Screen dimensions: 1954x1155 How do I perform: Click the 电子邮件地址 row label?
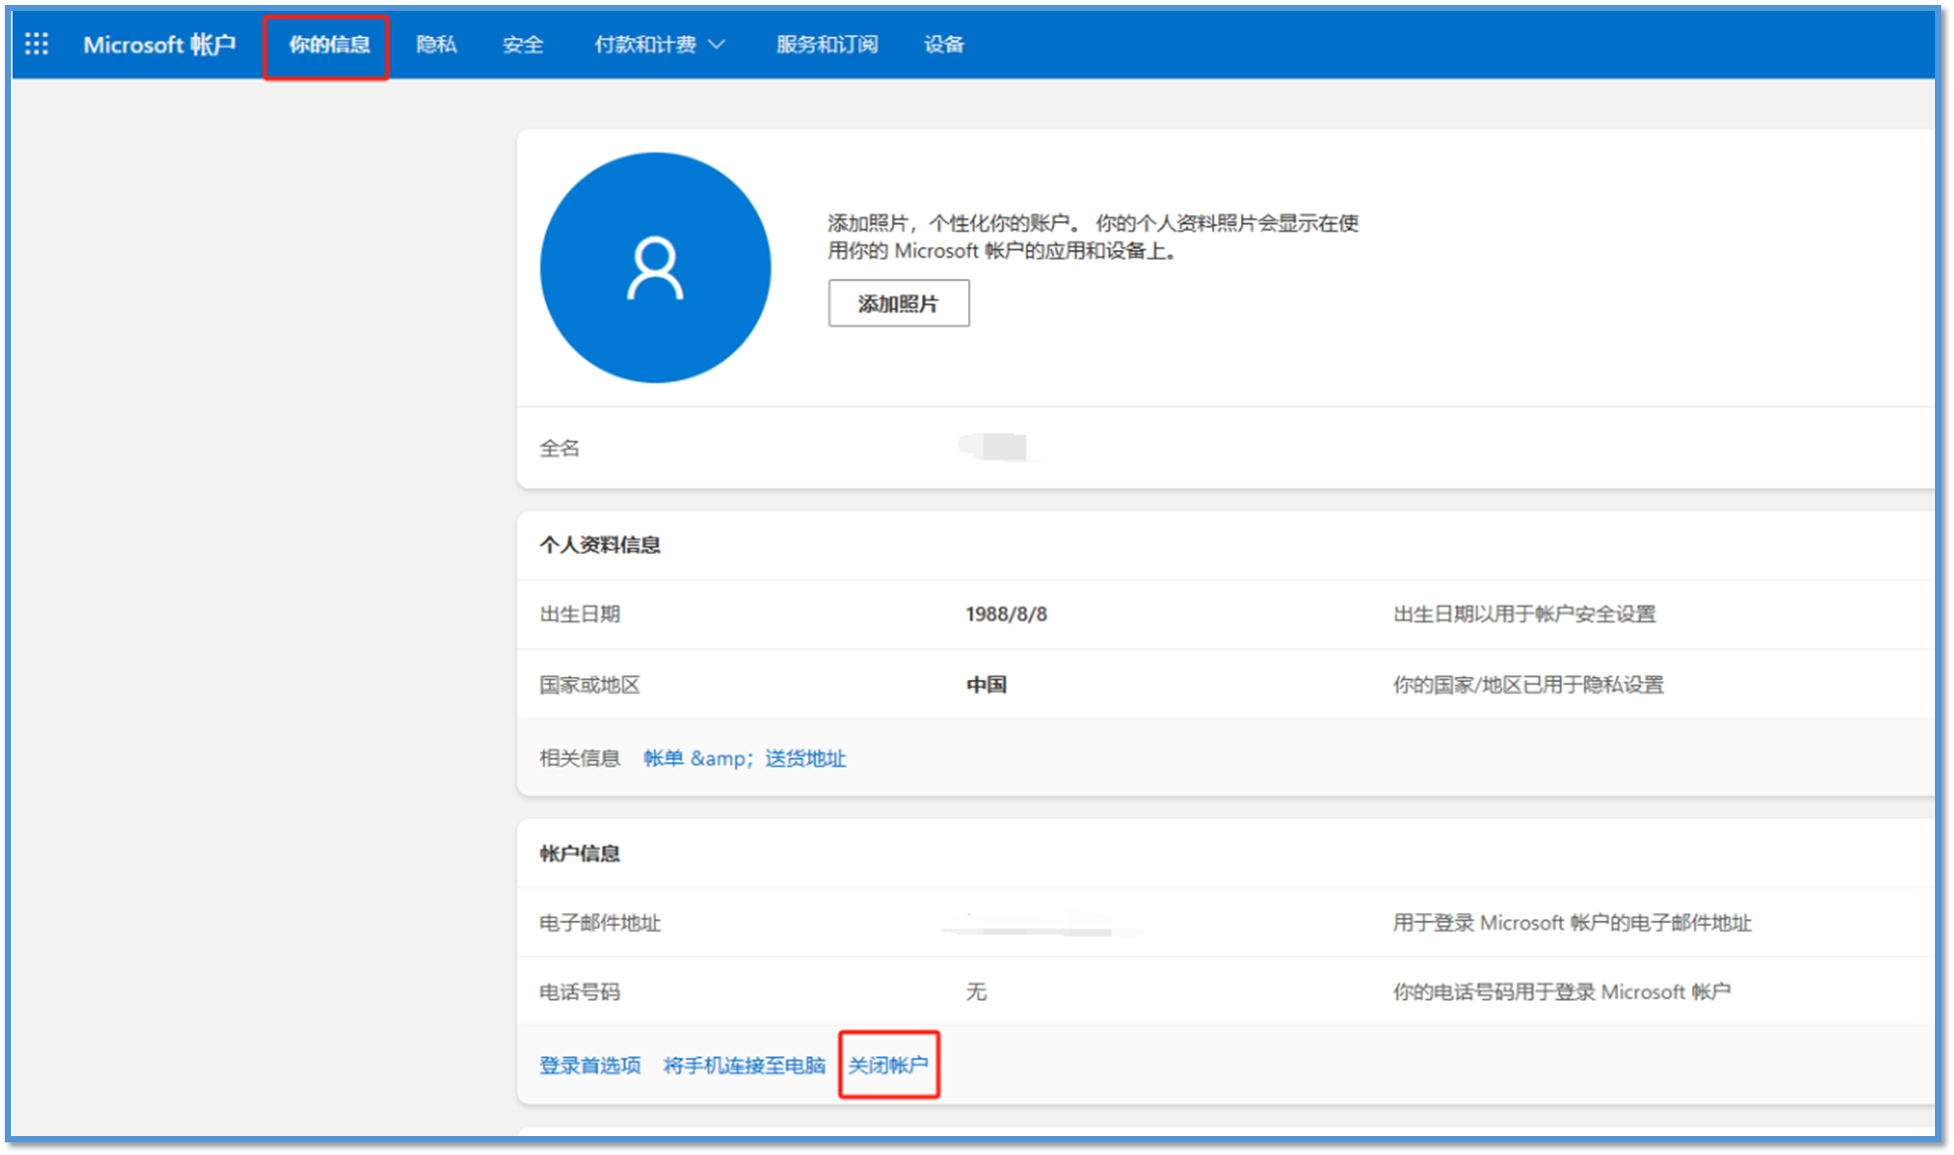pos(600,922)
